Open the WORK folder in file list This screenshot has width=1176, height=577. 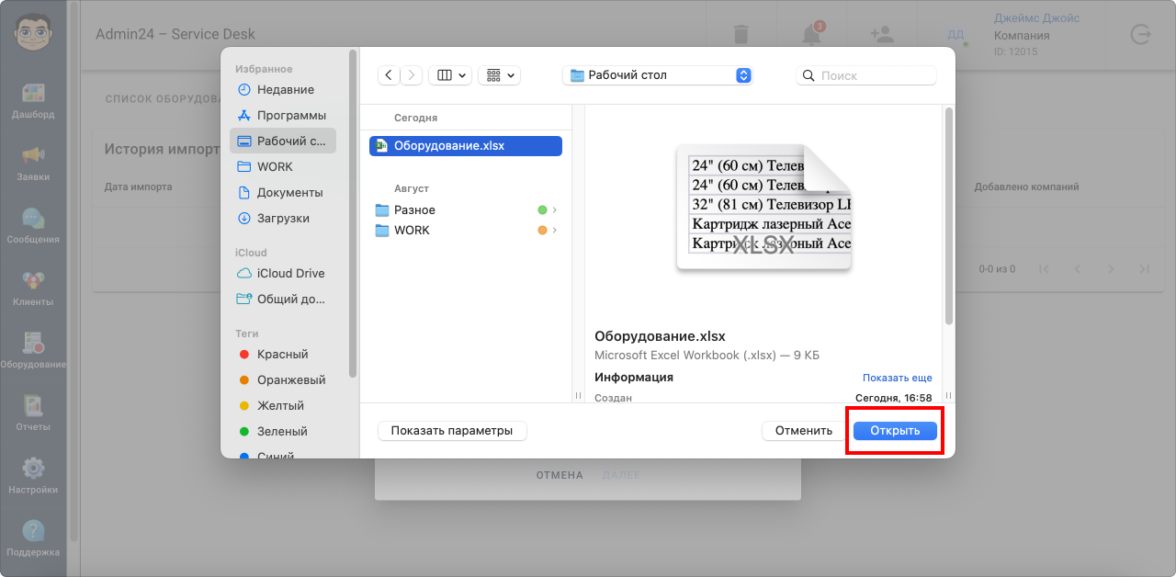pyautogui.click(x=466, y=230)
